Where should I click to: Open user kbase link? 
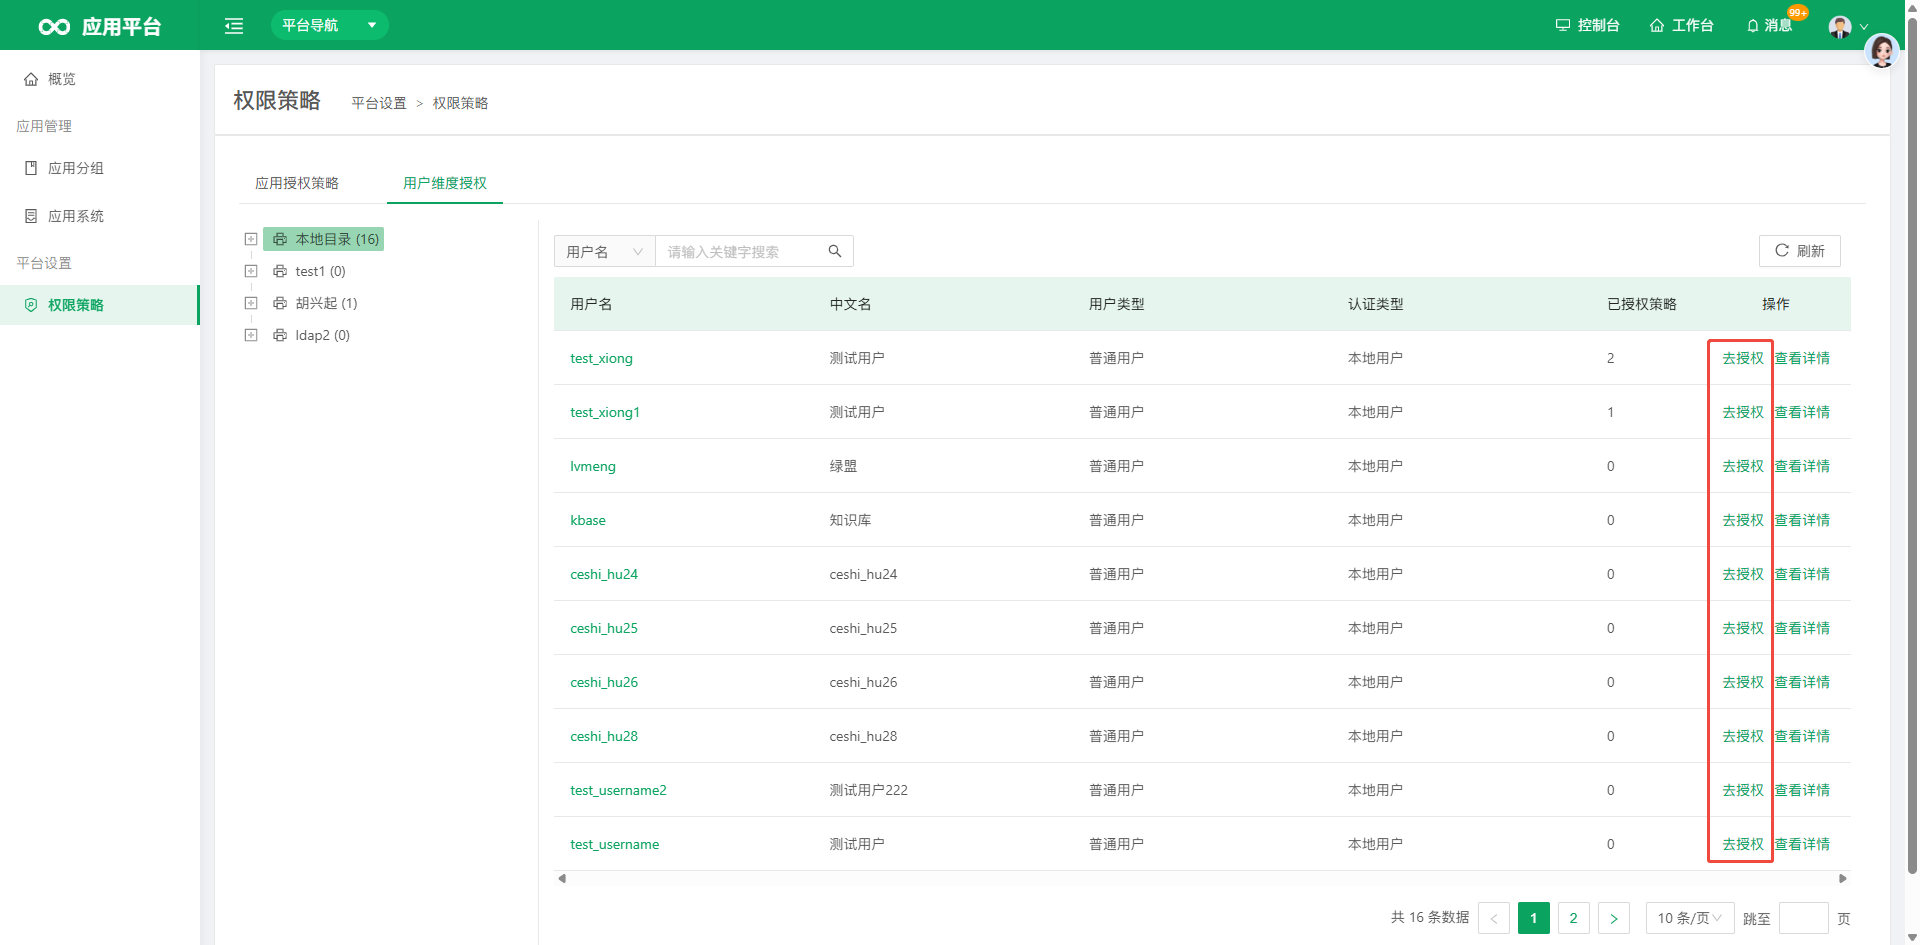[x=588, y=520]
